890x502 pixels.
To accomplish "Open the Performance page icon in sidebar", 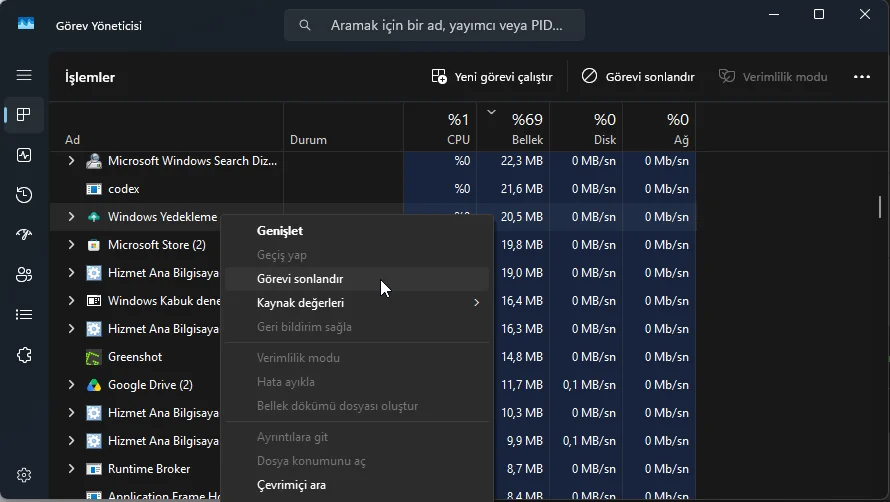I will (x=24, y=155).
